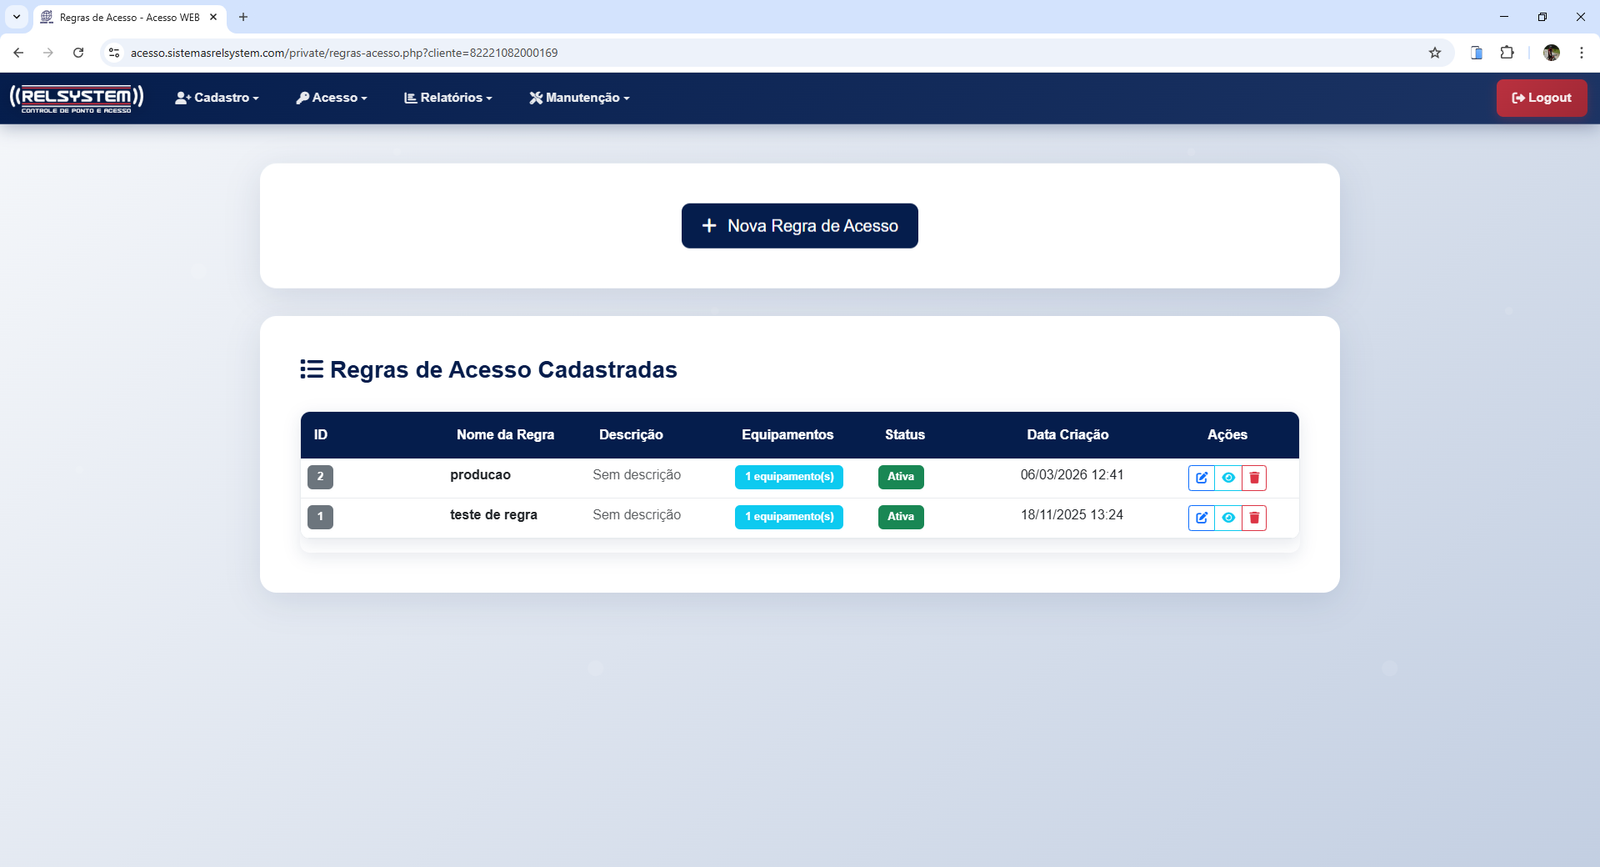Edit the teste de regra rule
The height and width of the screenshot is (867, 1600).
click(1201, 518)
